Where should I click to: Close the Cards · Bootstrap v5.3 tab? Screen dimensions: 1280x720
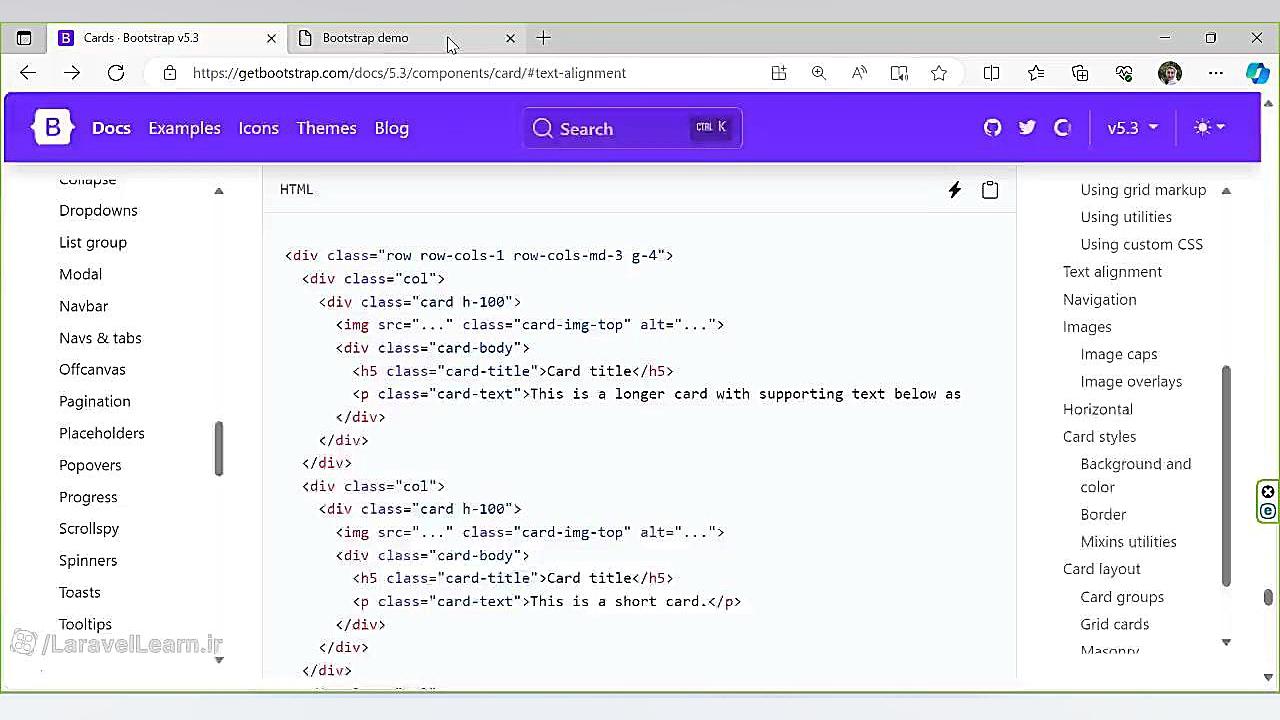coord(271,38)
